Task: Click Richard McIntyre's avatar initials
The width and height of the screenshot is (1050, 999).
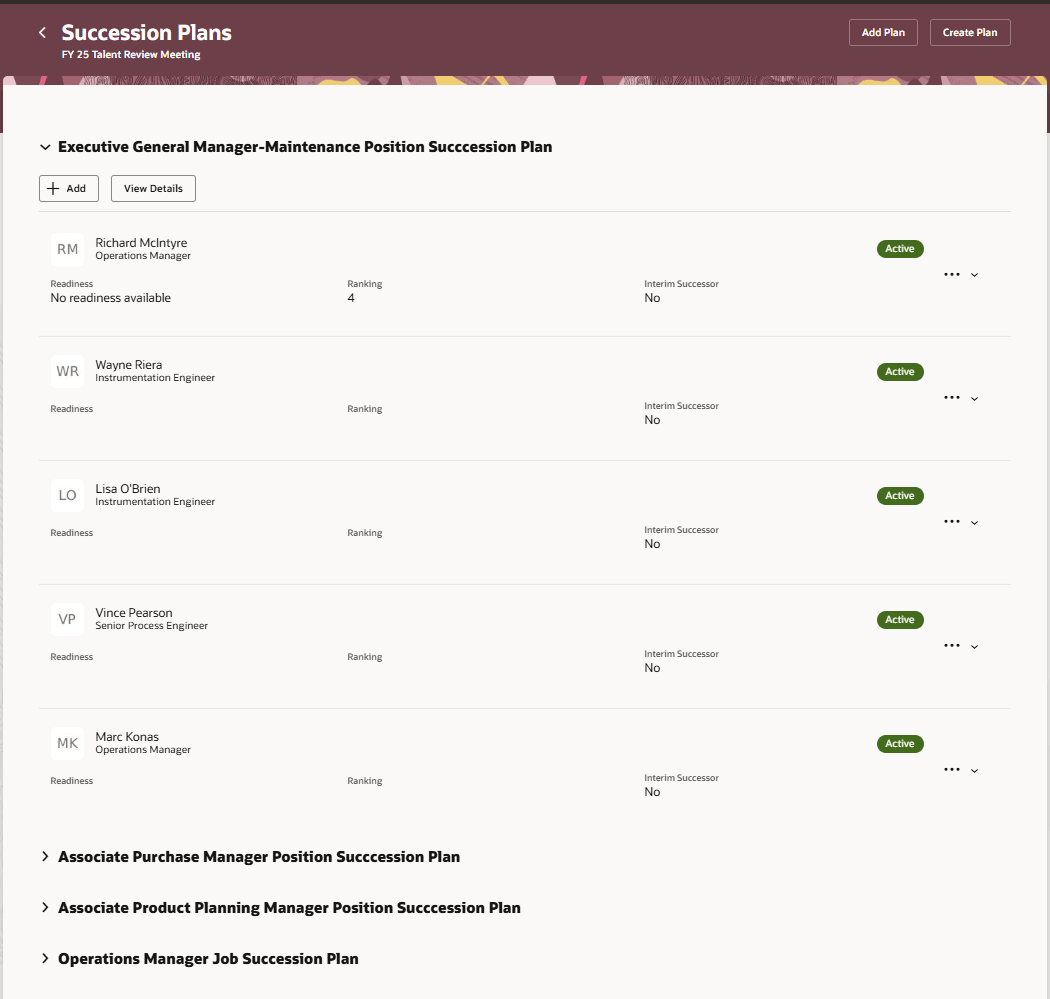Action: click(x=67, y=248)
